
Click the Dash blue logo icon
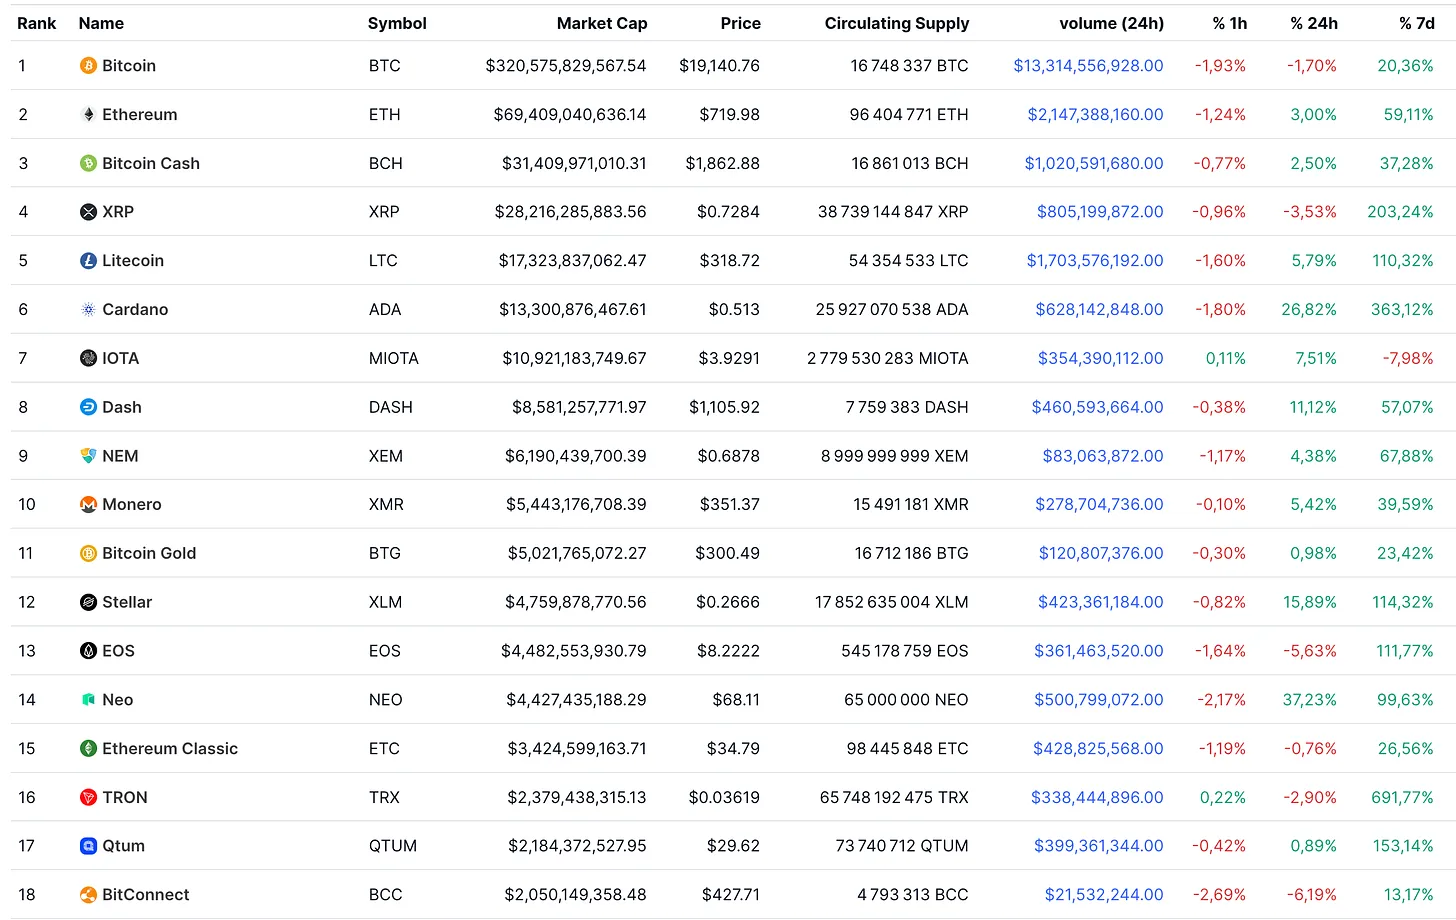click(88, 407)
